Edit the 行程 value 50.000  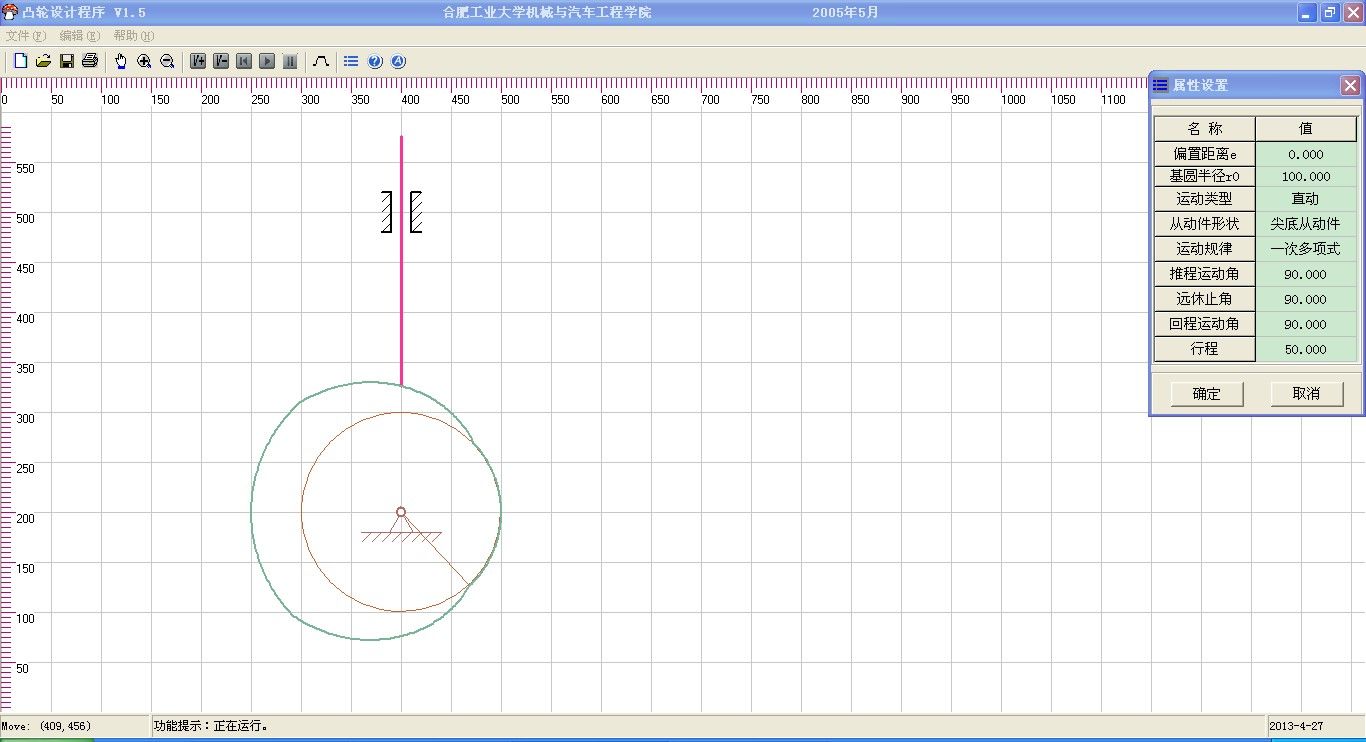coord(1306,349)
